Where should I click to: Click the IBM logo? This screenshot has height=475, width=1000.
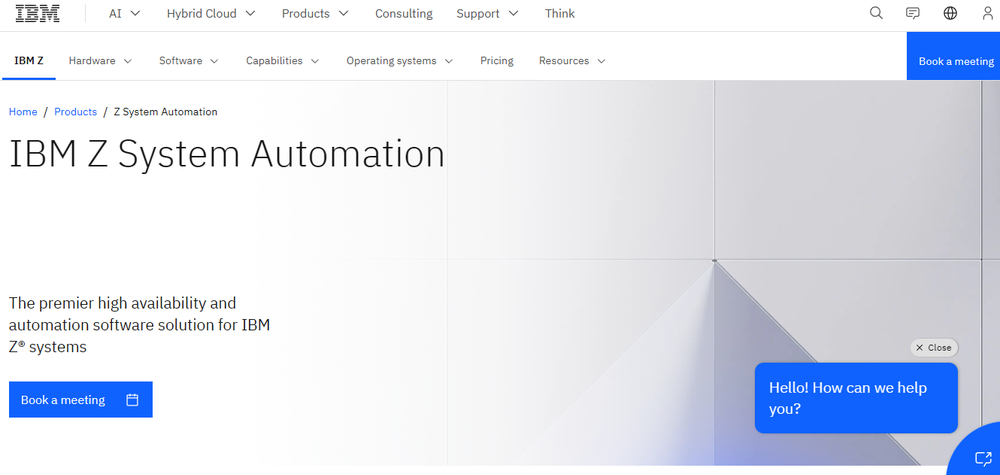pyautogui.click(x=38, y=13)
